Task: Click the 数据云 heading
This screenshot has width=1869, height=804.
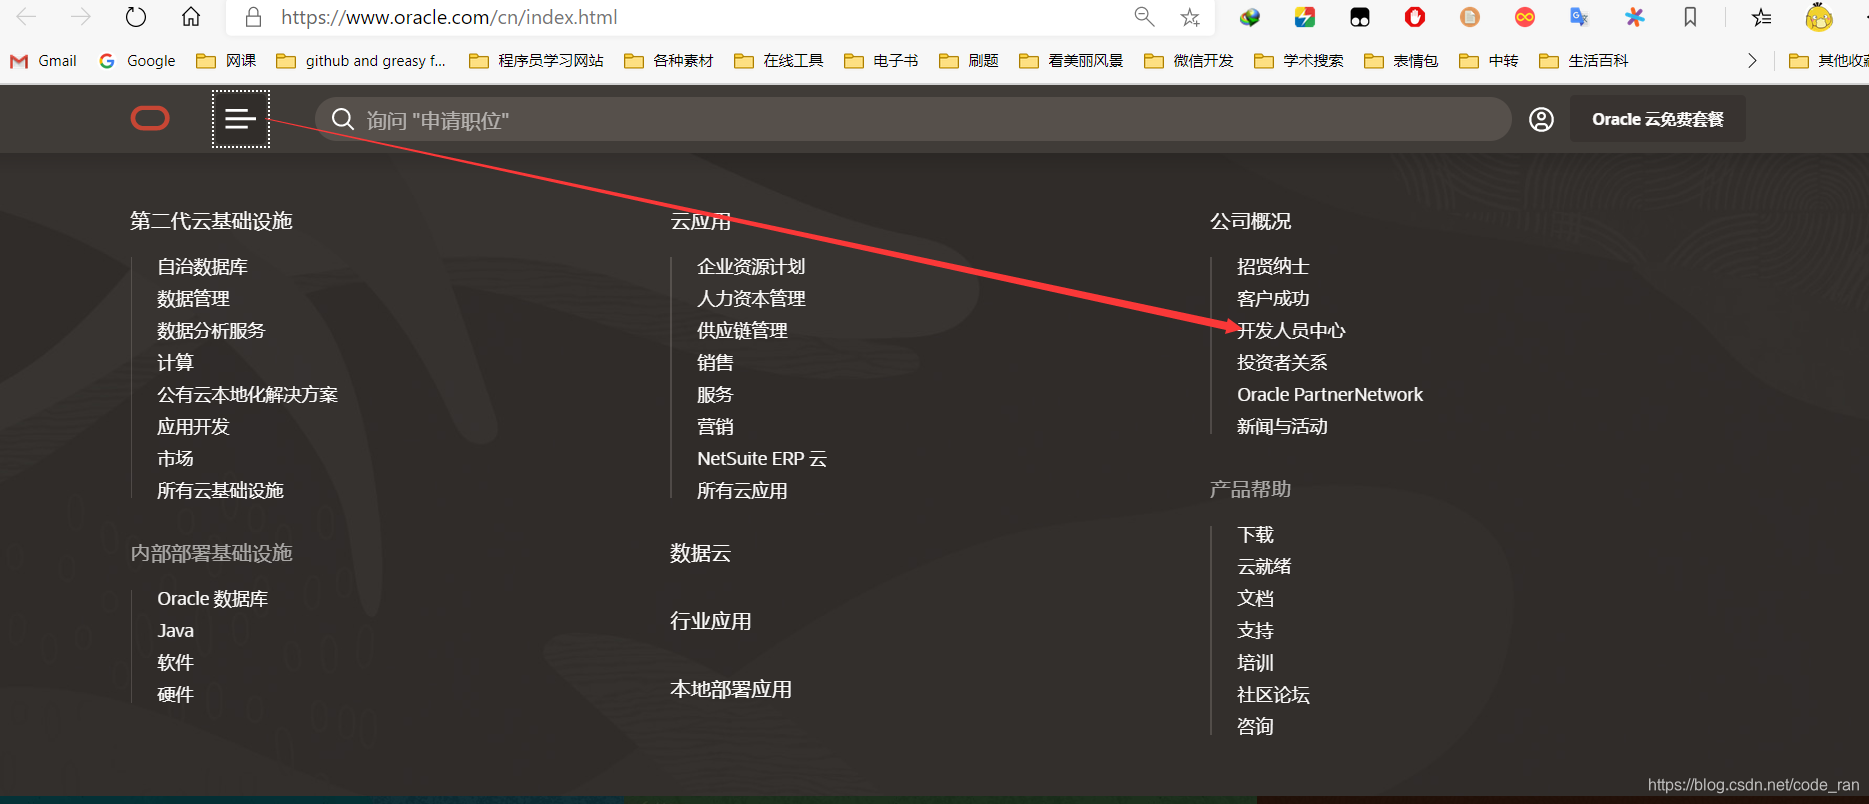Action: (x=700, y=553)
